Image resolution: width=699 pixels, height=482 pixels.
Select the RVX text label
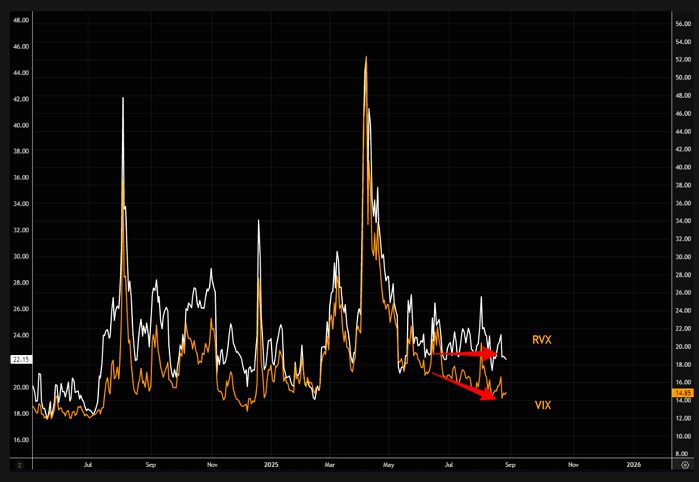(541, 340)
